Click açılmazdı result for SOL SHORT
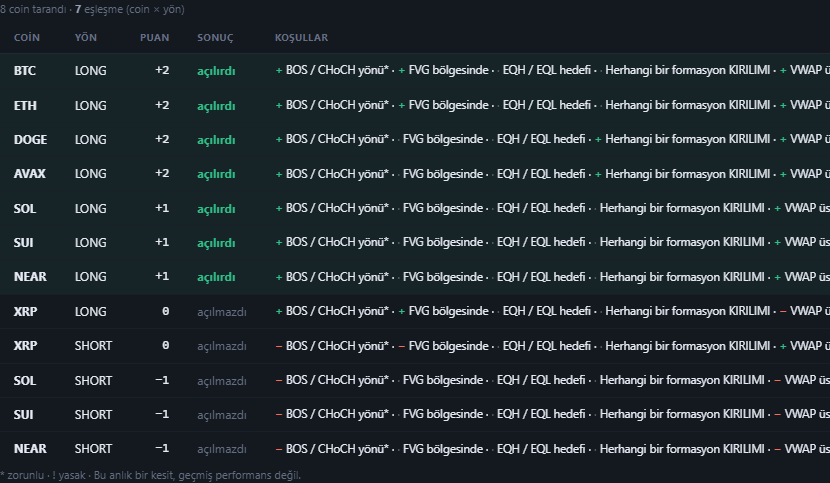The image size is (830, 483). coord(222,381)
